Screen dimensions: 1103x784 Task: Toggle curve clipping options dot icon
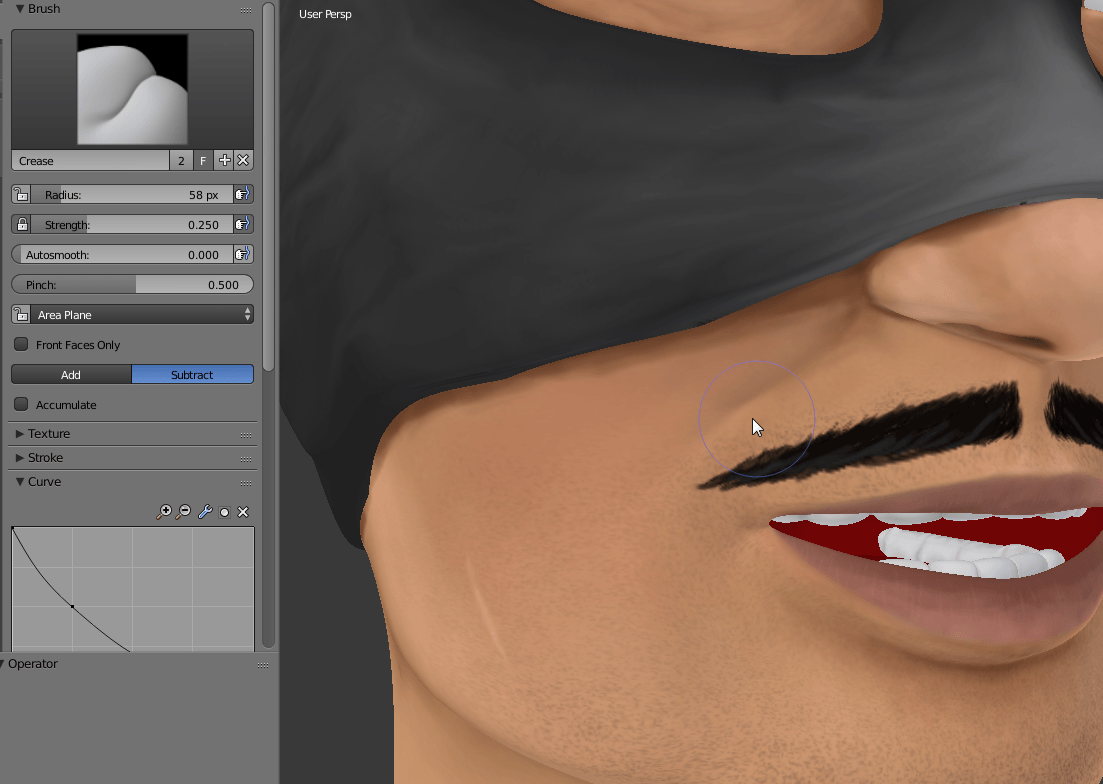pyautogui.click(x=224, y=512)
